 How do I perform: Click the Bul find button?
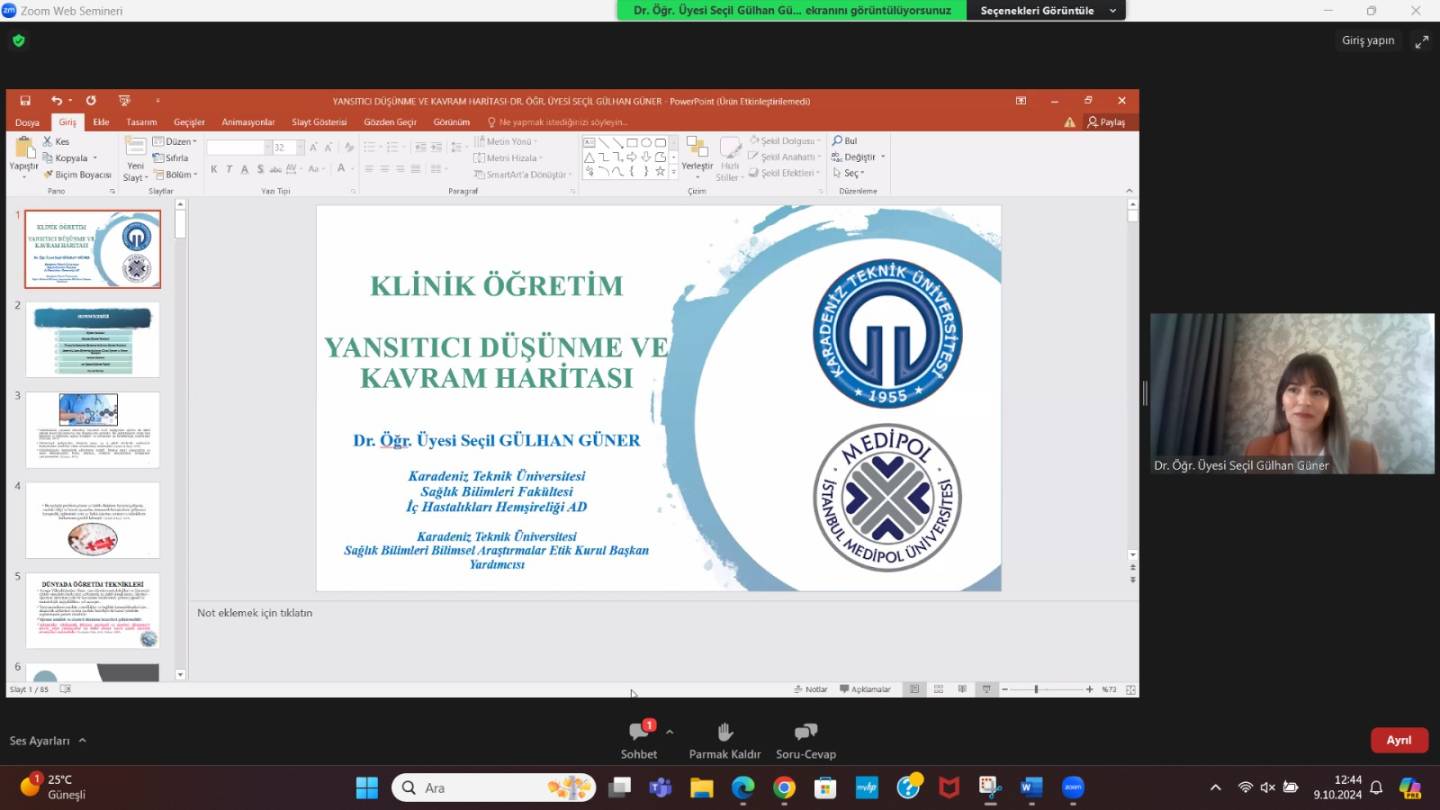click(x=845, y=141)
